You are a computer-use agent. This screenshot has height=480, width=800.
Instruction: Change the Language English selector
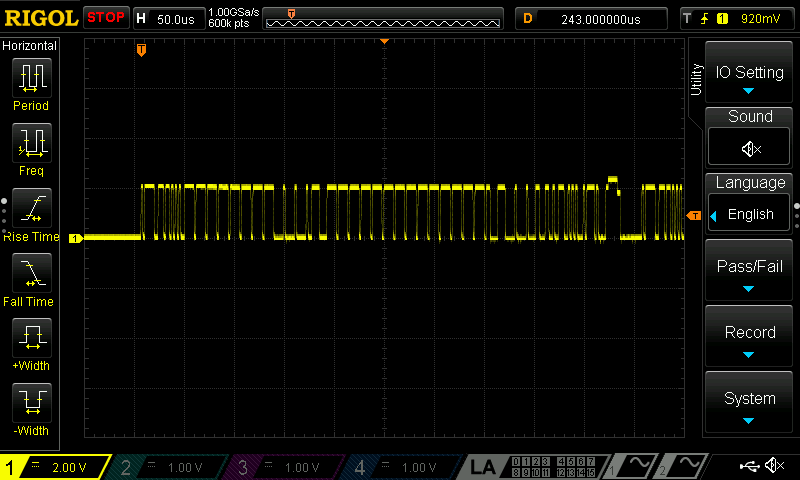(x=749, y=214)
